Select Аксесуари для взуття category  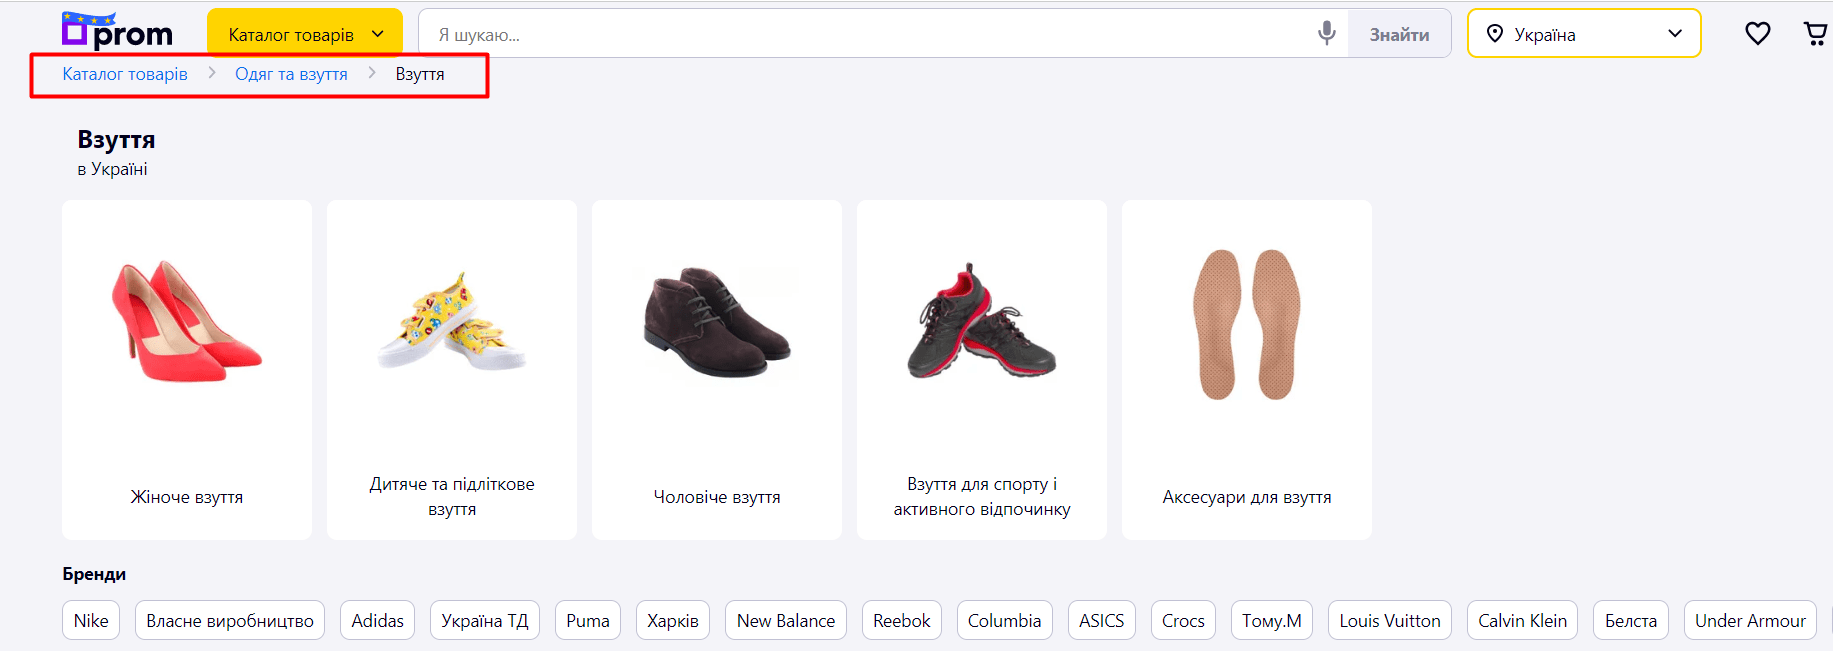tap(1247, 370)
